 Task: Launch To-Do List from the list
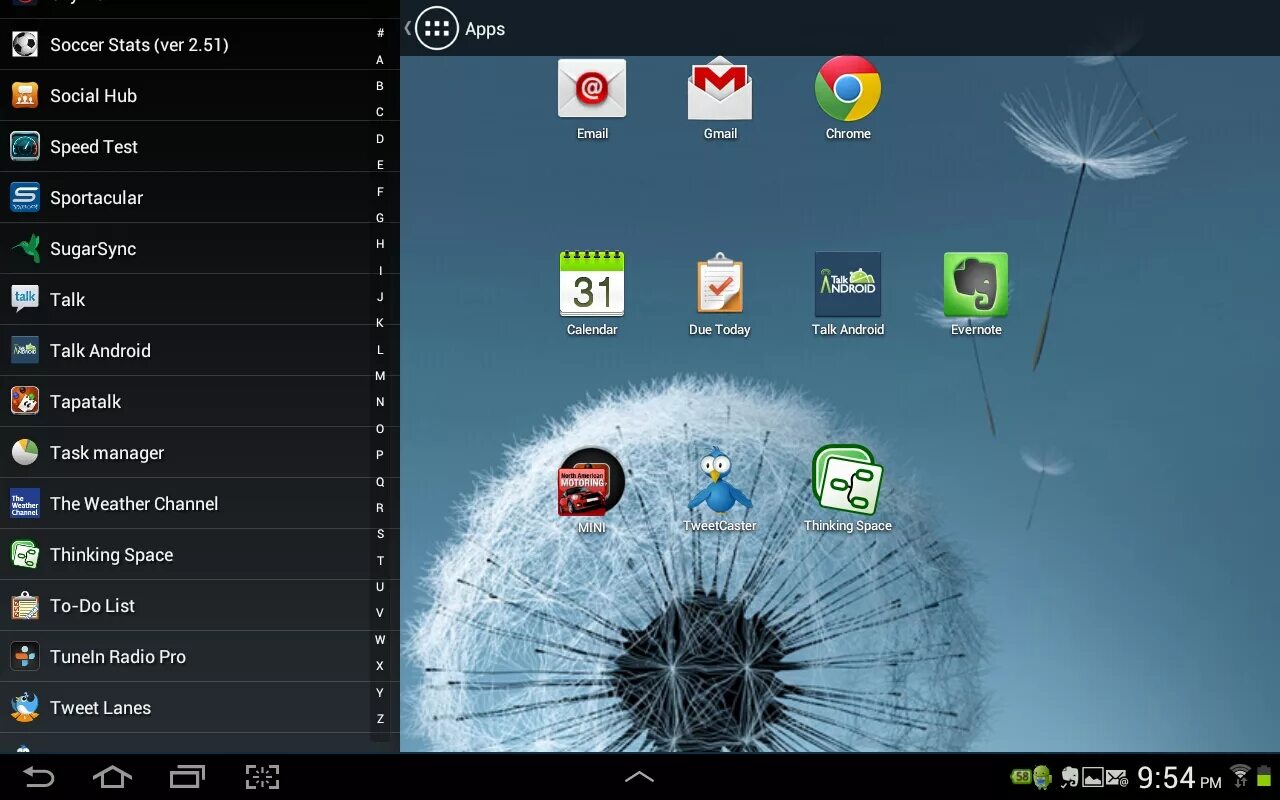tap(185, 606)
